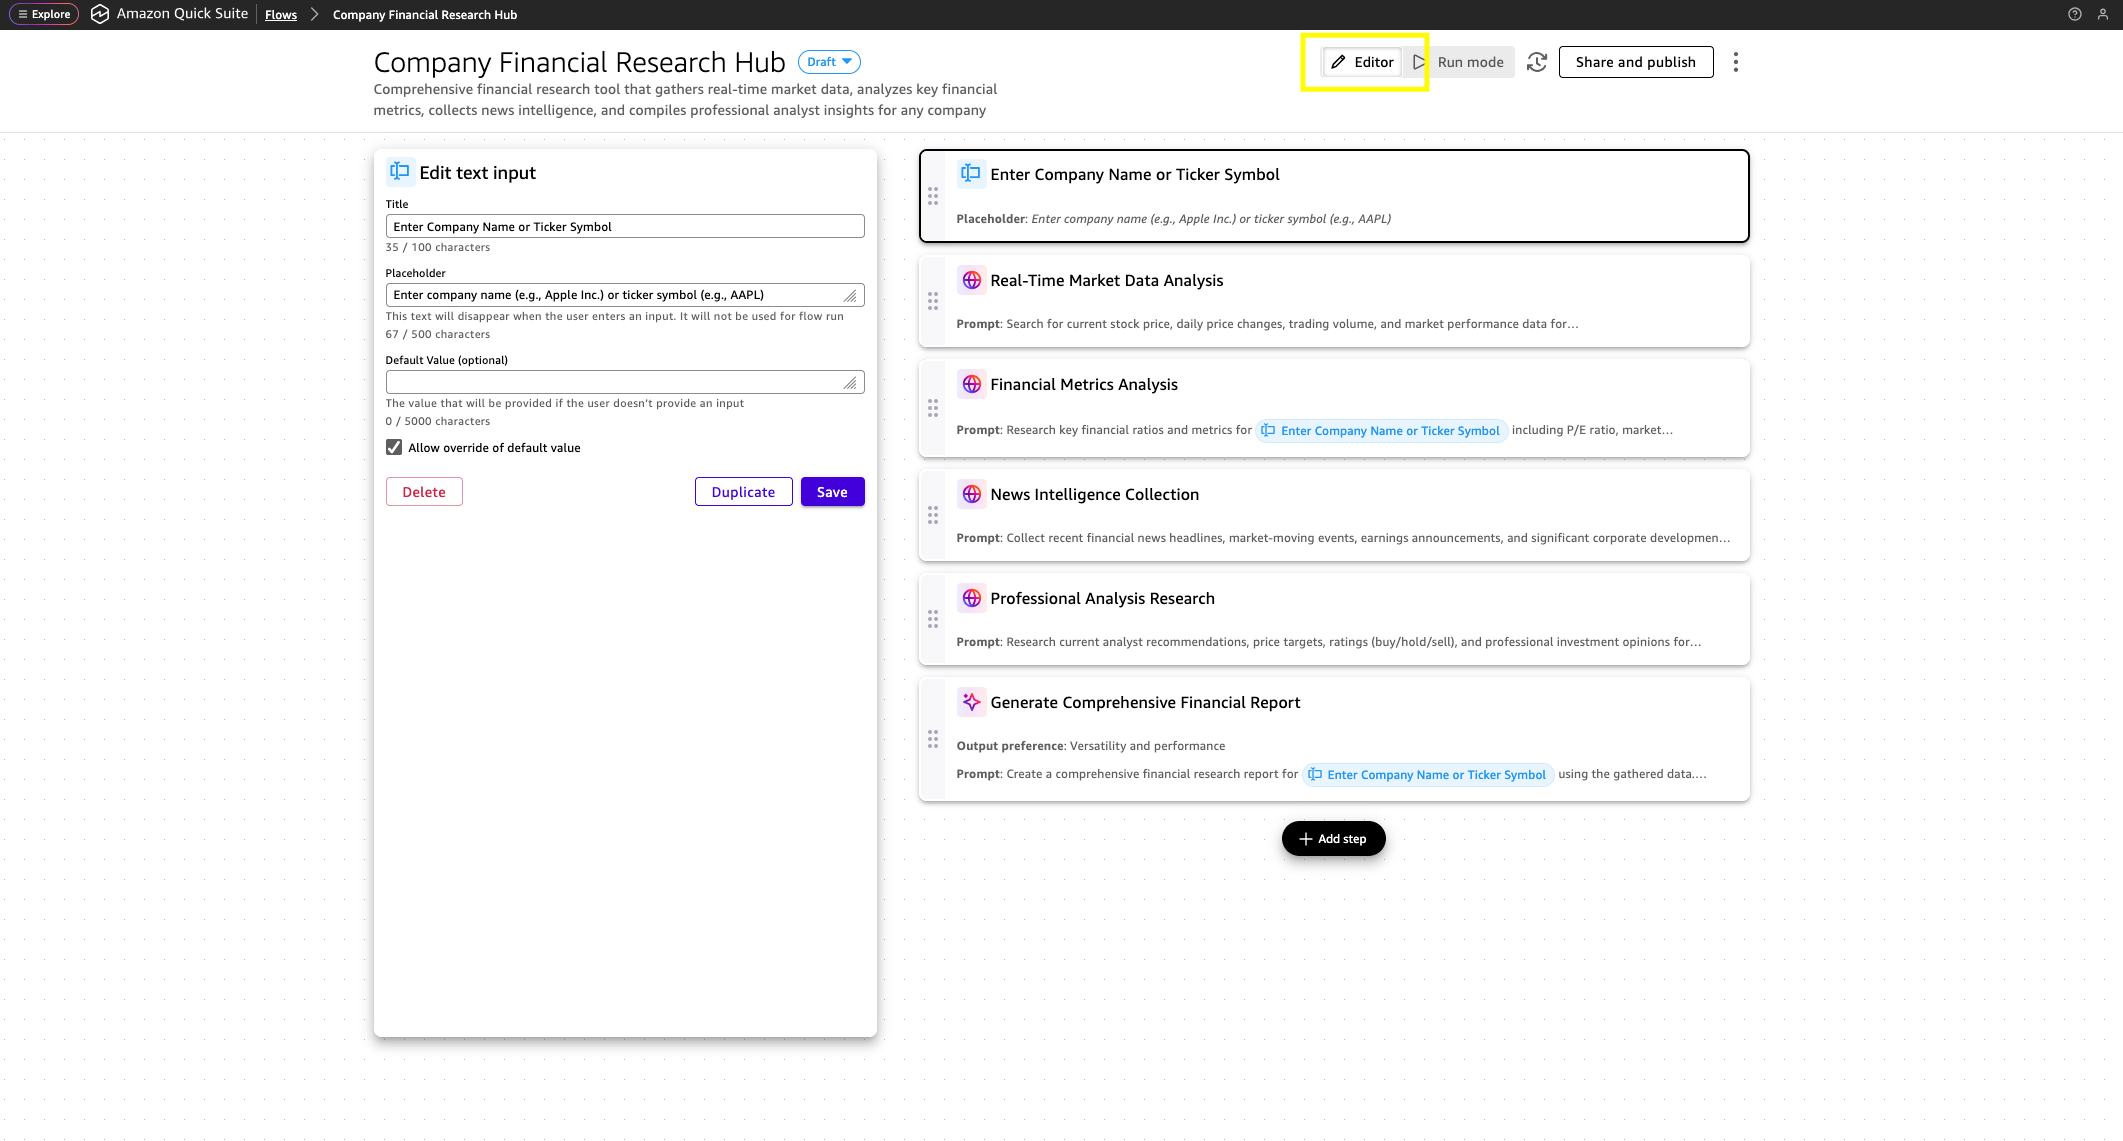
Task: Click the Flows breadcrumb link
Action: point(280,15)
